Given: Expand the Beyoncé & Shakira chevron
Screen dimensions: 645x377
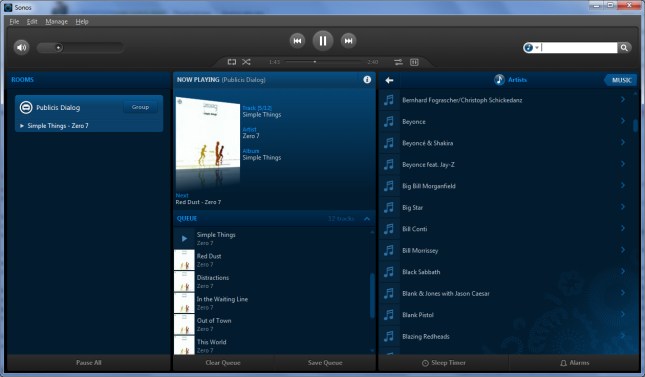Looking at the screenshot, I should tap(623, 142).
